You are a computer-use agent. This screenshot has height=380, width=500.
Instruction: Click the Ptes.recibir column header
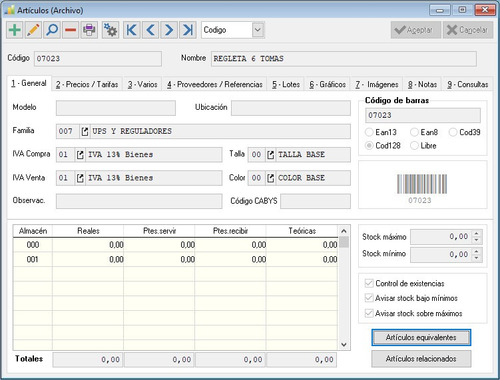pos(230,231)
